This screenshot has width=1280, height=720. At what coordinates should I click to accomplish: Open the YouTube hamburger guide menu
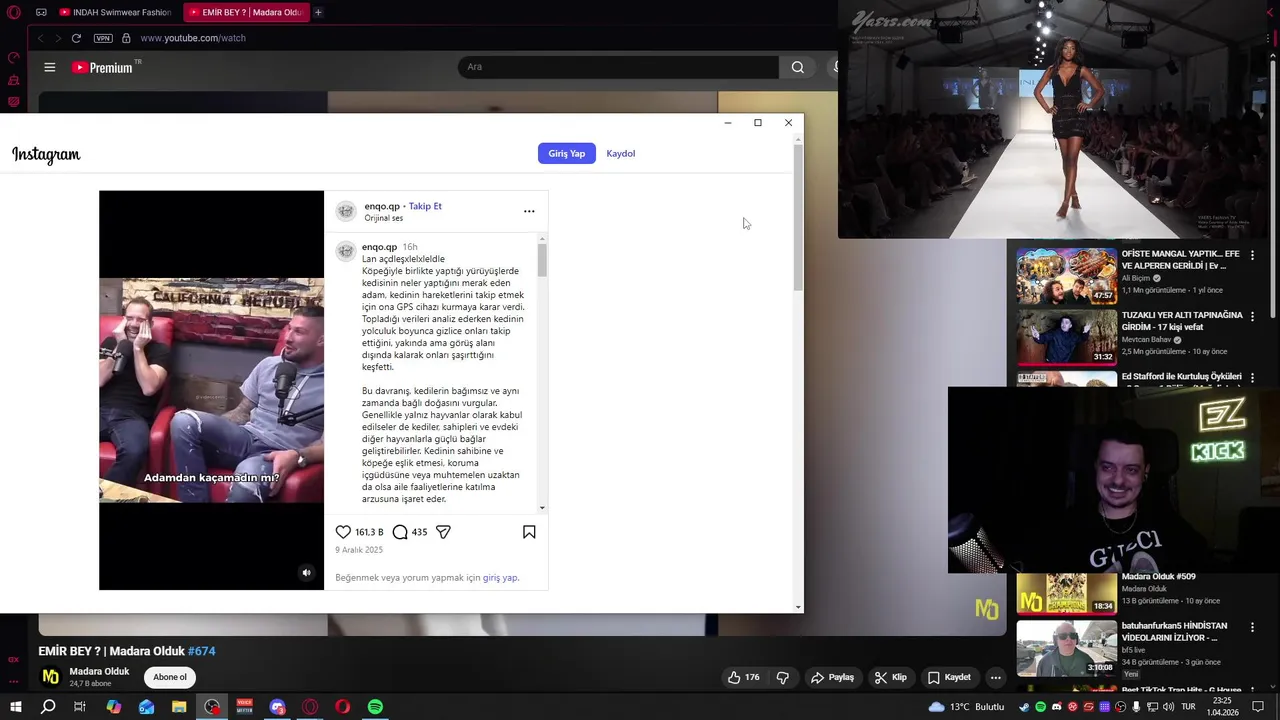(x=49, y=67)
